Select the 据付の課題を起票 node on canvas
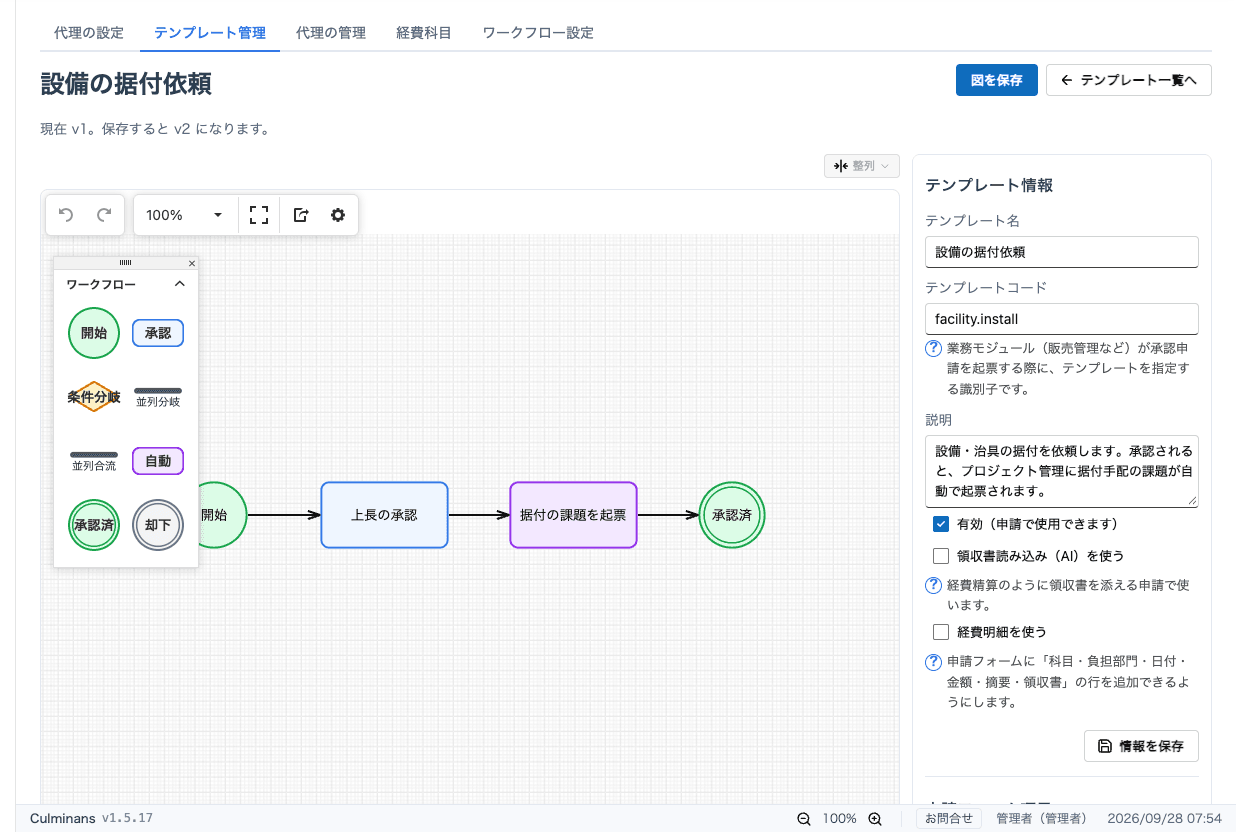 [x=573, y=515]
